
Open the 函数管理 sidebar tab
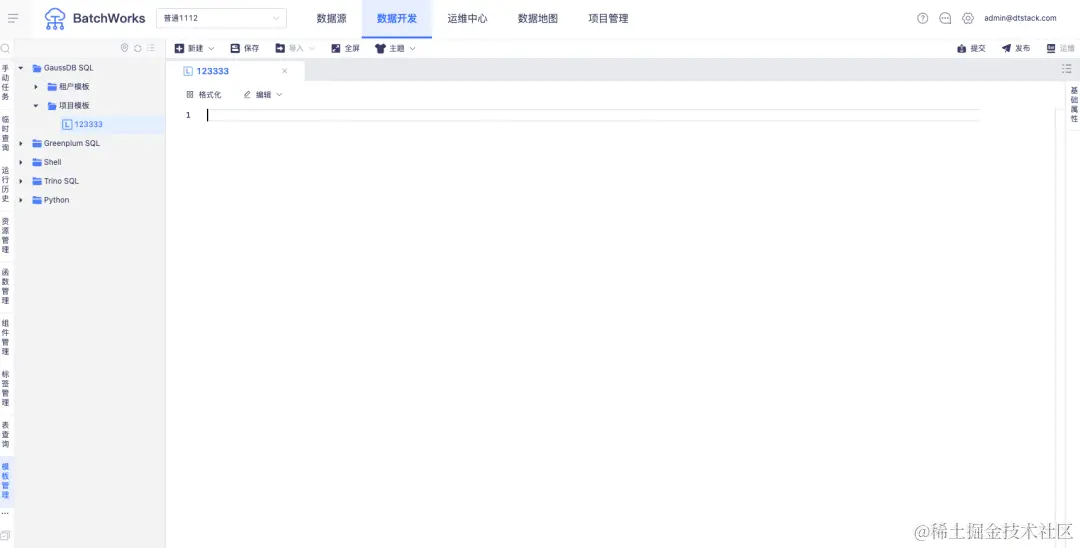point(6,286)
